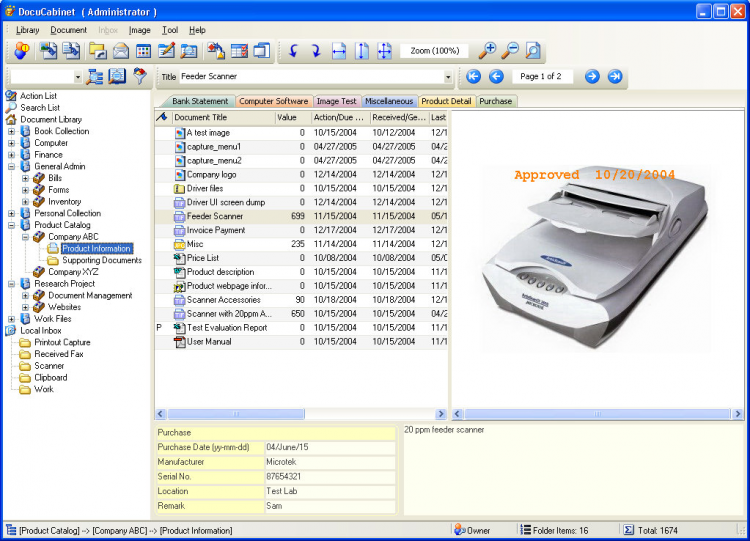Viewport: 750px width, 541px height.
Task: Click the email envelope toolbar icon
Action: point(121,51)
